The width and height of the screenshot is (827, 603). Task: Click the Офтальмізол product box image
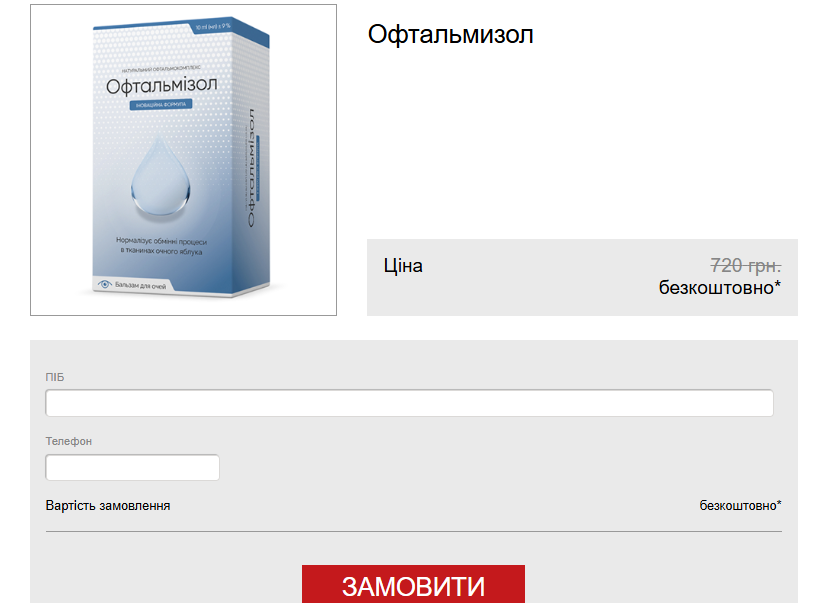tap(183, 160)
